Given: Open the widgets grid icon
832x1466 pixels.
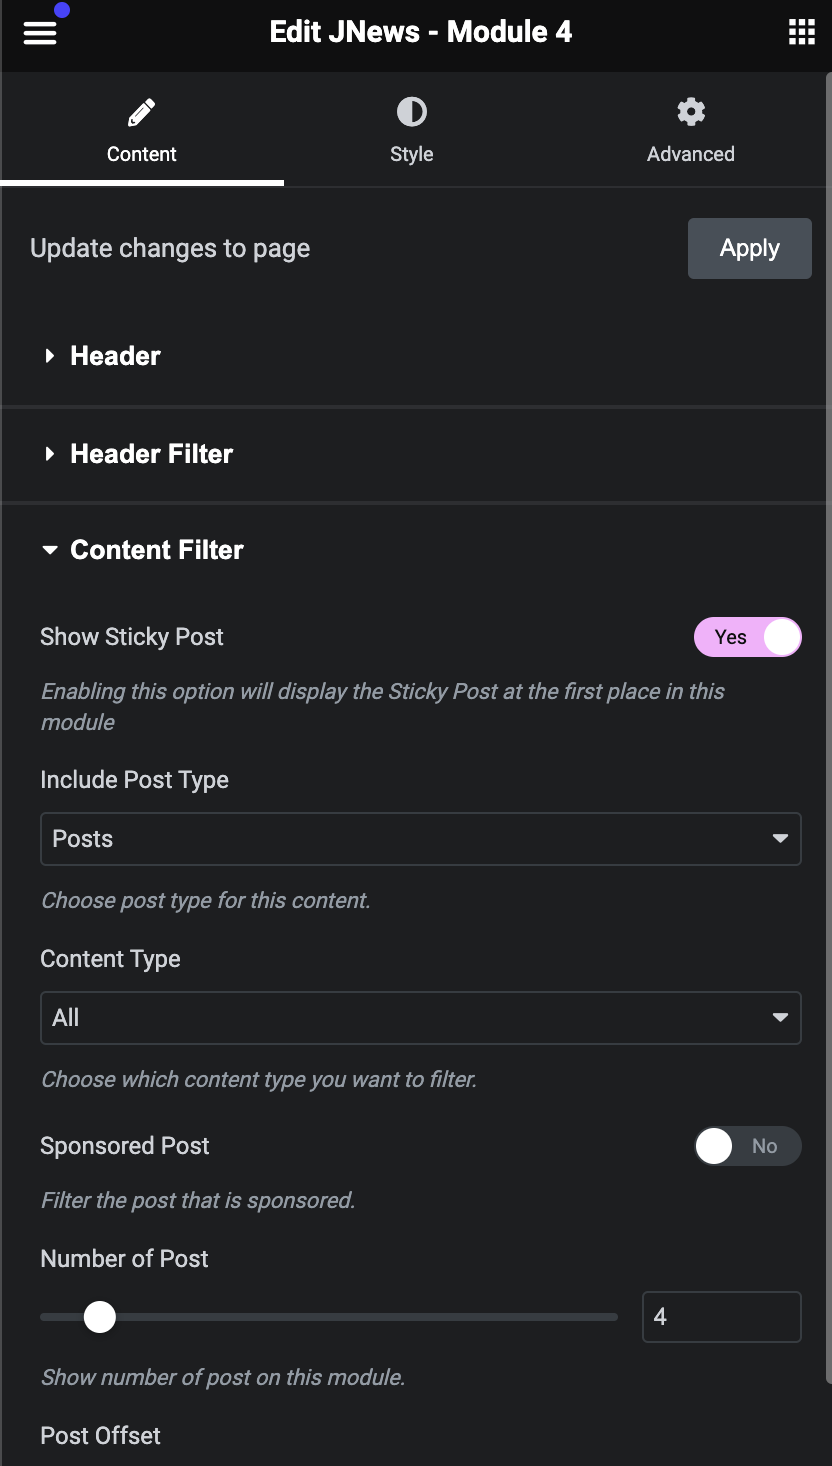Looking at the screenshot, I should (801, 32).
